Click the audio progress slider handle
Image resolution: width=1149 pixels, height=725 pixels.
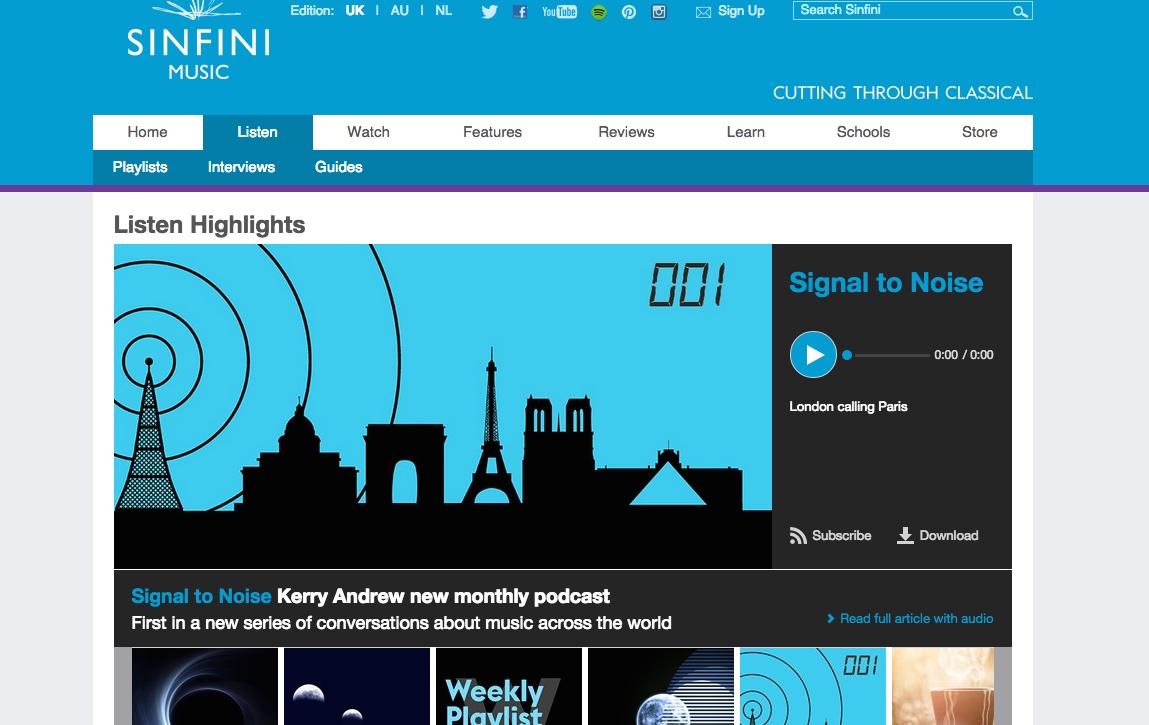[x=847, y=355]
